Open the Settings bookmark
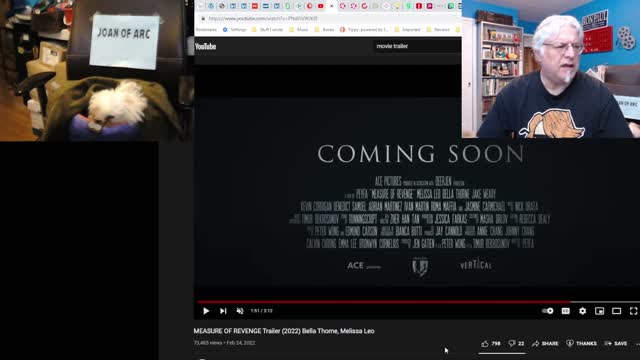Viewport: 640px width, 360px height. coord(234,29)
